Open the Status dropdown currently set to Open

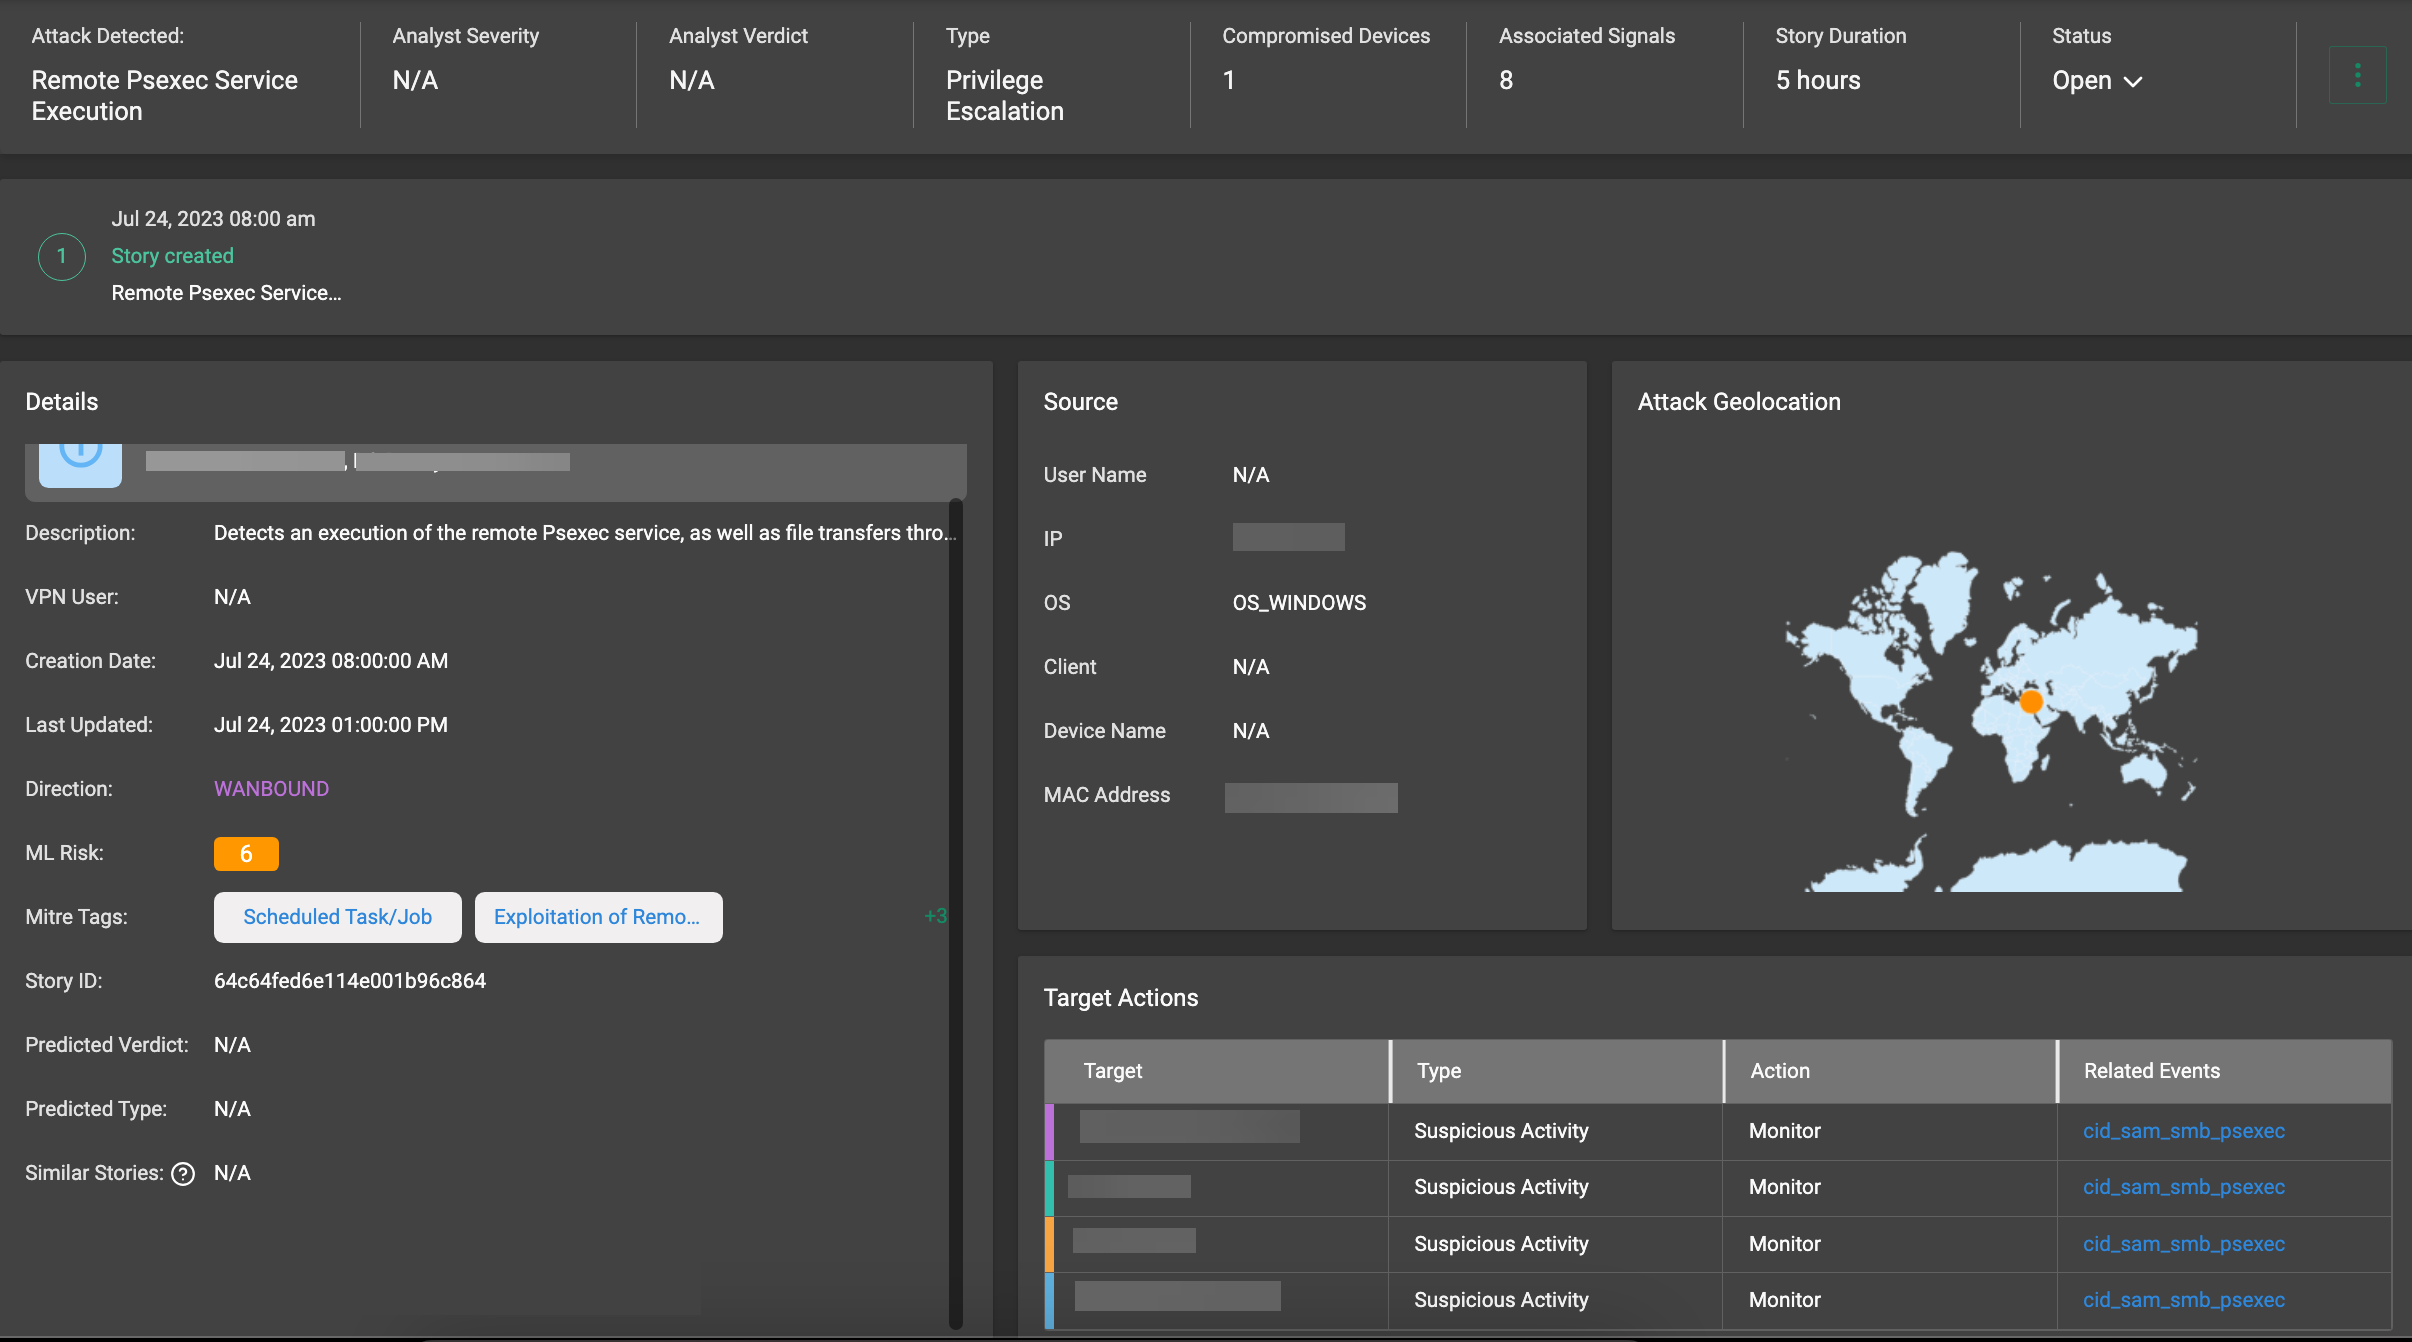2096,80
